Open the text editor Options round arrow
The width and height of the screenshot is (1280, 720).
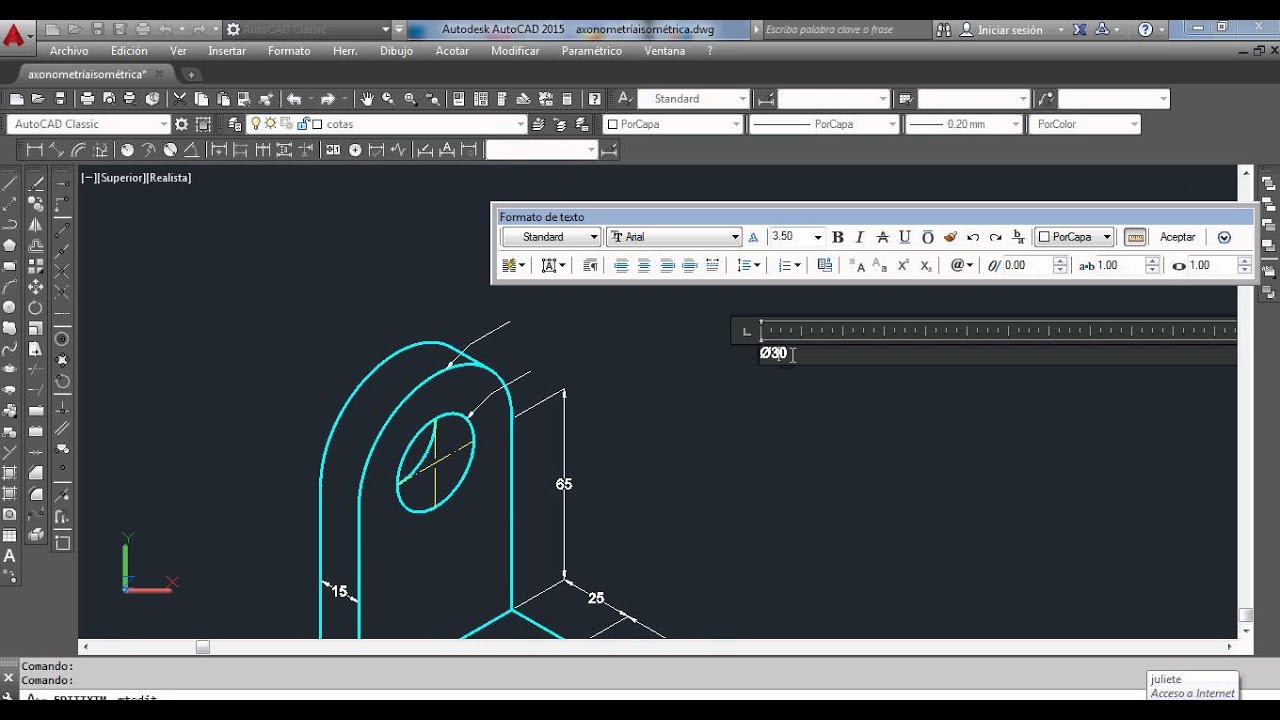[x=1224, y=237]
